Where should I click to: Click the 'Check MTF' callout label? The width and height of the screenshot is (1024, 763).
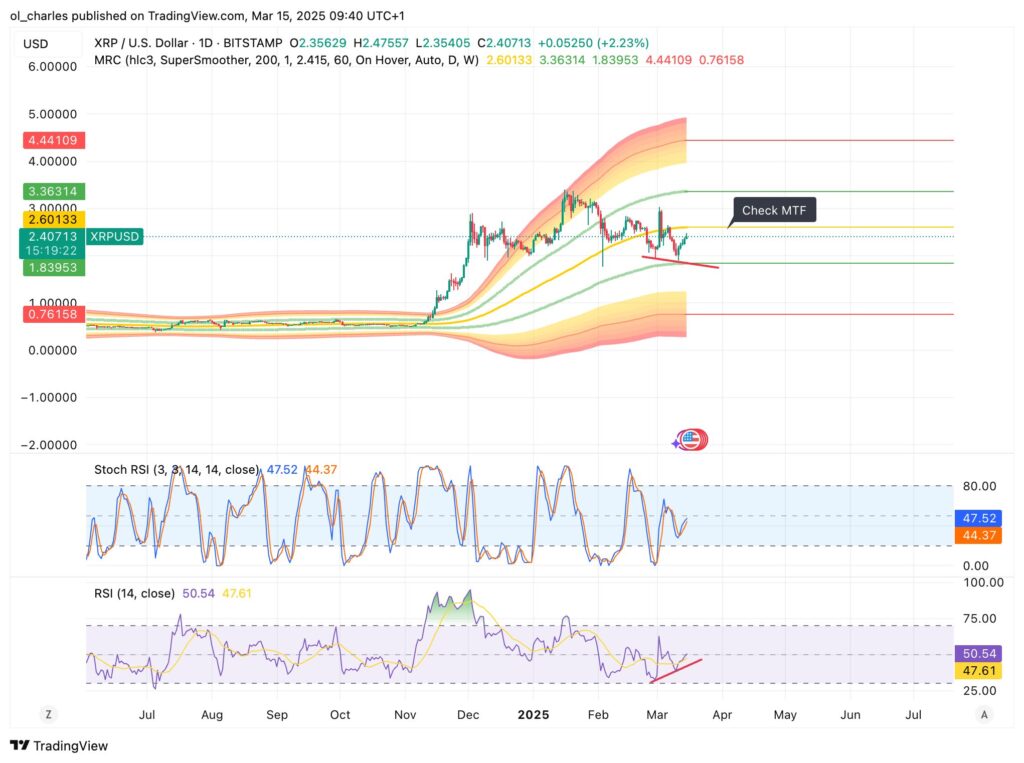[x=775, y=210]
